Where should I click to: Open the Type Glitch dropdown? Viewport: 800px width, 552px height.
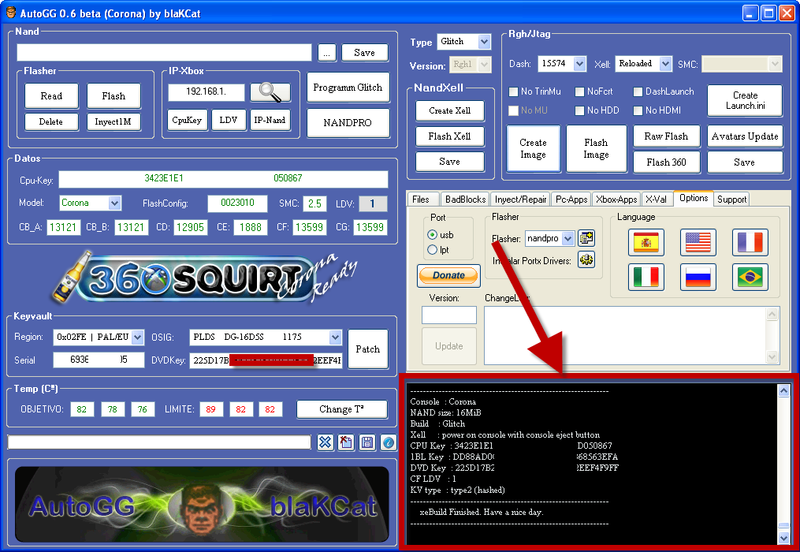click(x=484, y=42)
